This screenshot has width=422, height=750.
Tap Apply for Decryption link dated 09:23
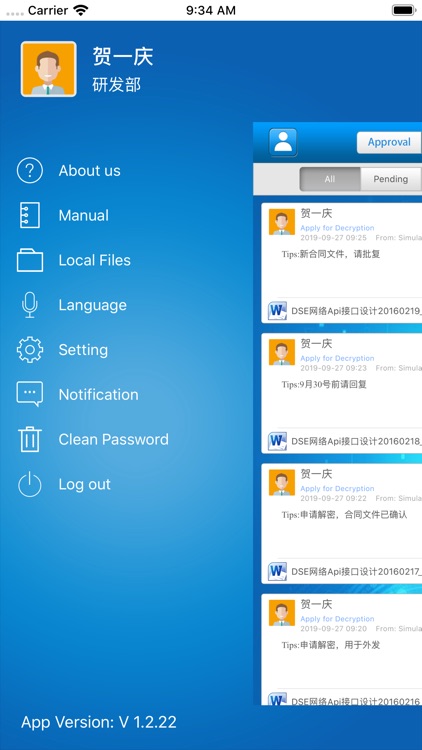click(337, 358)
